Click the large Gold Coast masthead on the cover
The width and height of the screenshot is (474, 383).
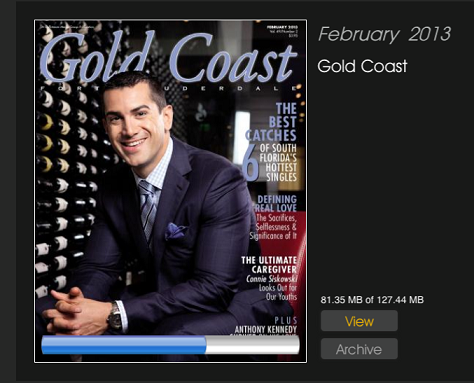169,57
